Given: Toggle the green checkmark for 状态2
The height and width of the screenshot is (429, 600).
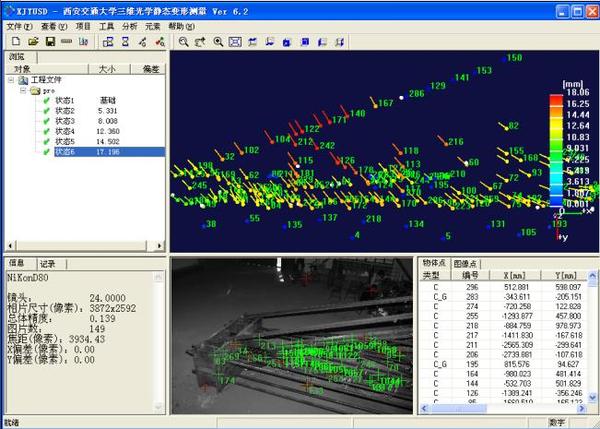Looking at the screenshot, I should (47, 111).
